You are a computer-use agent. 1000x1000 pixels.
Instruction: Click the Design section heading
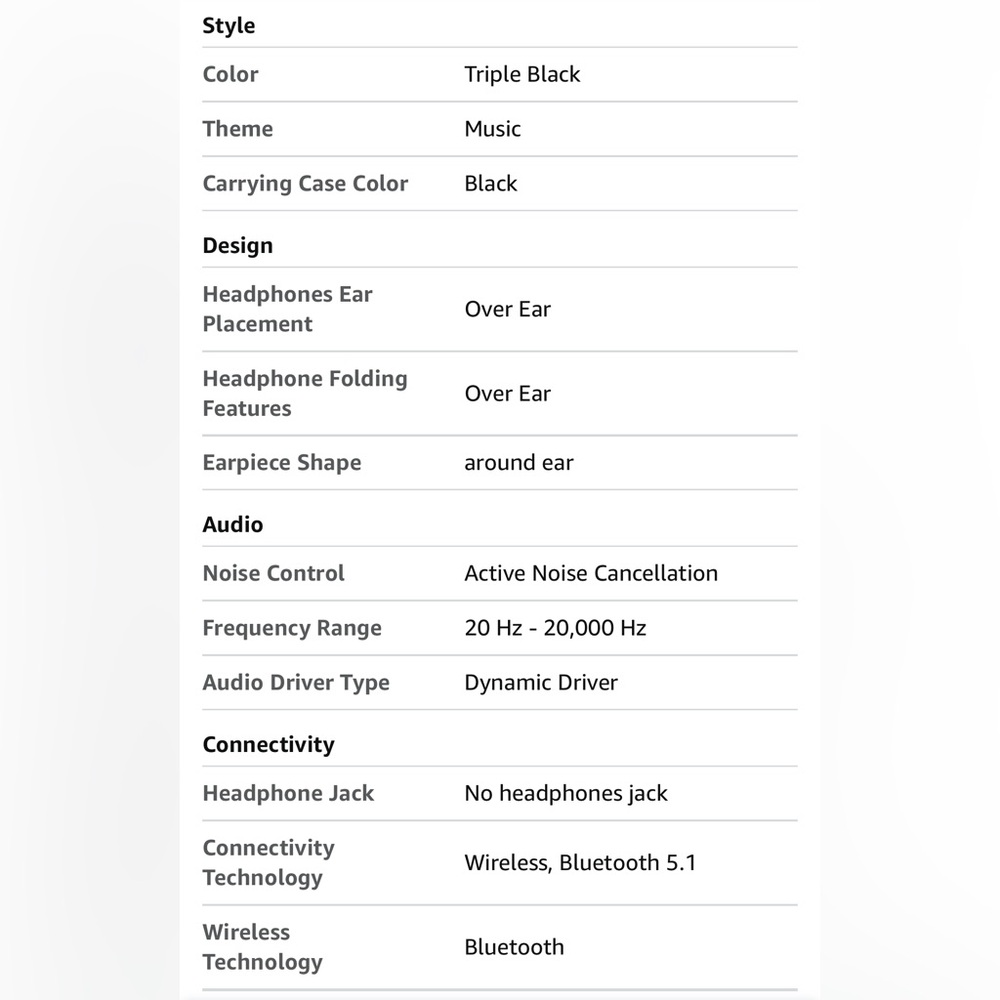pyautogui.click(x=237, y=246)
